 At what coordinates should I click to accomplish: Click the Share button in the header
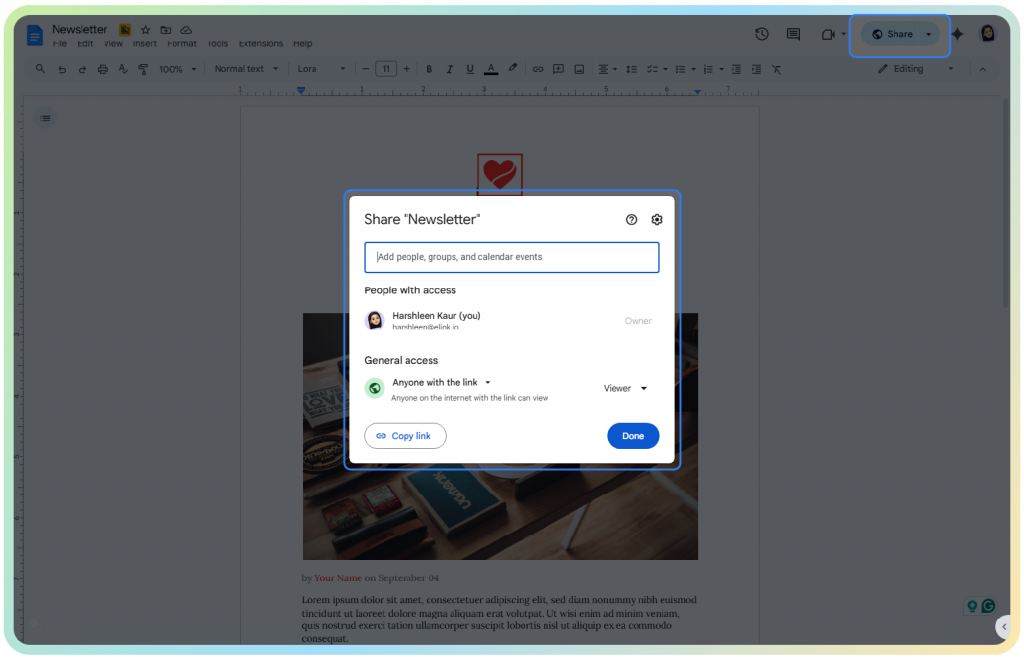pyautogui.click(x=893, y=34)
